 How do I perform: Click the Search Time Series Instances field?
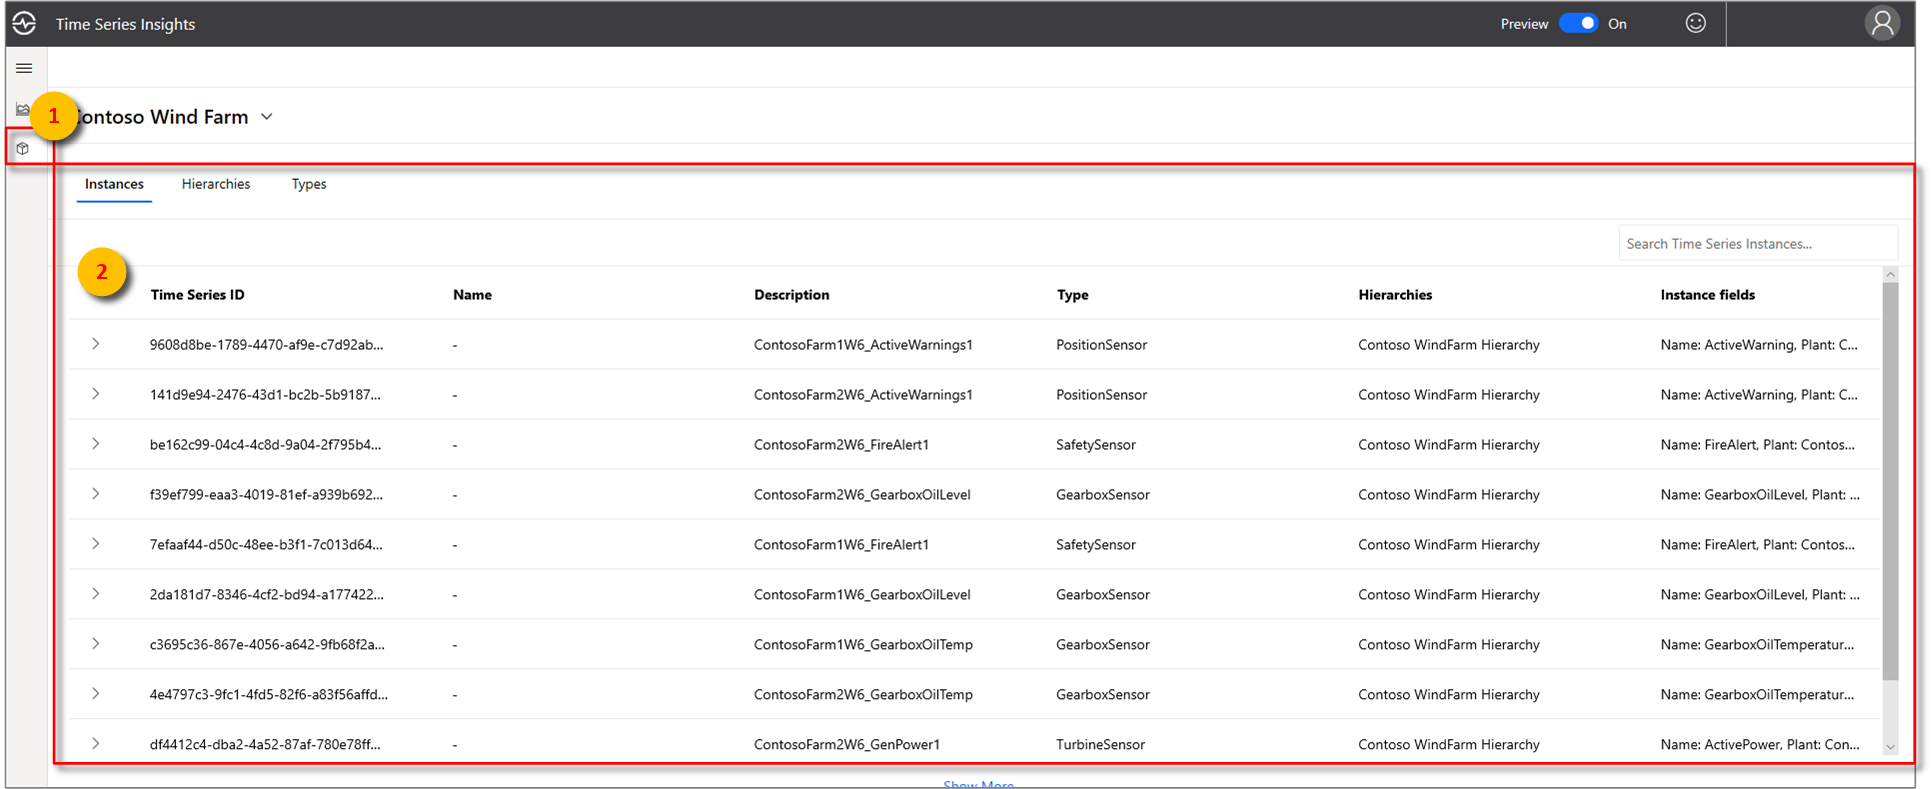[x=1757, y=243]
